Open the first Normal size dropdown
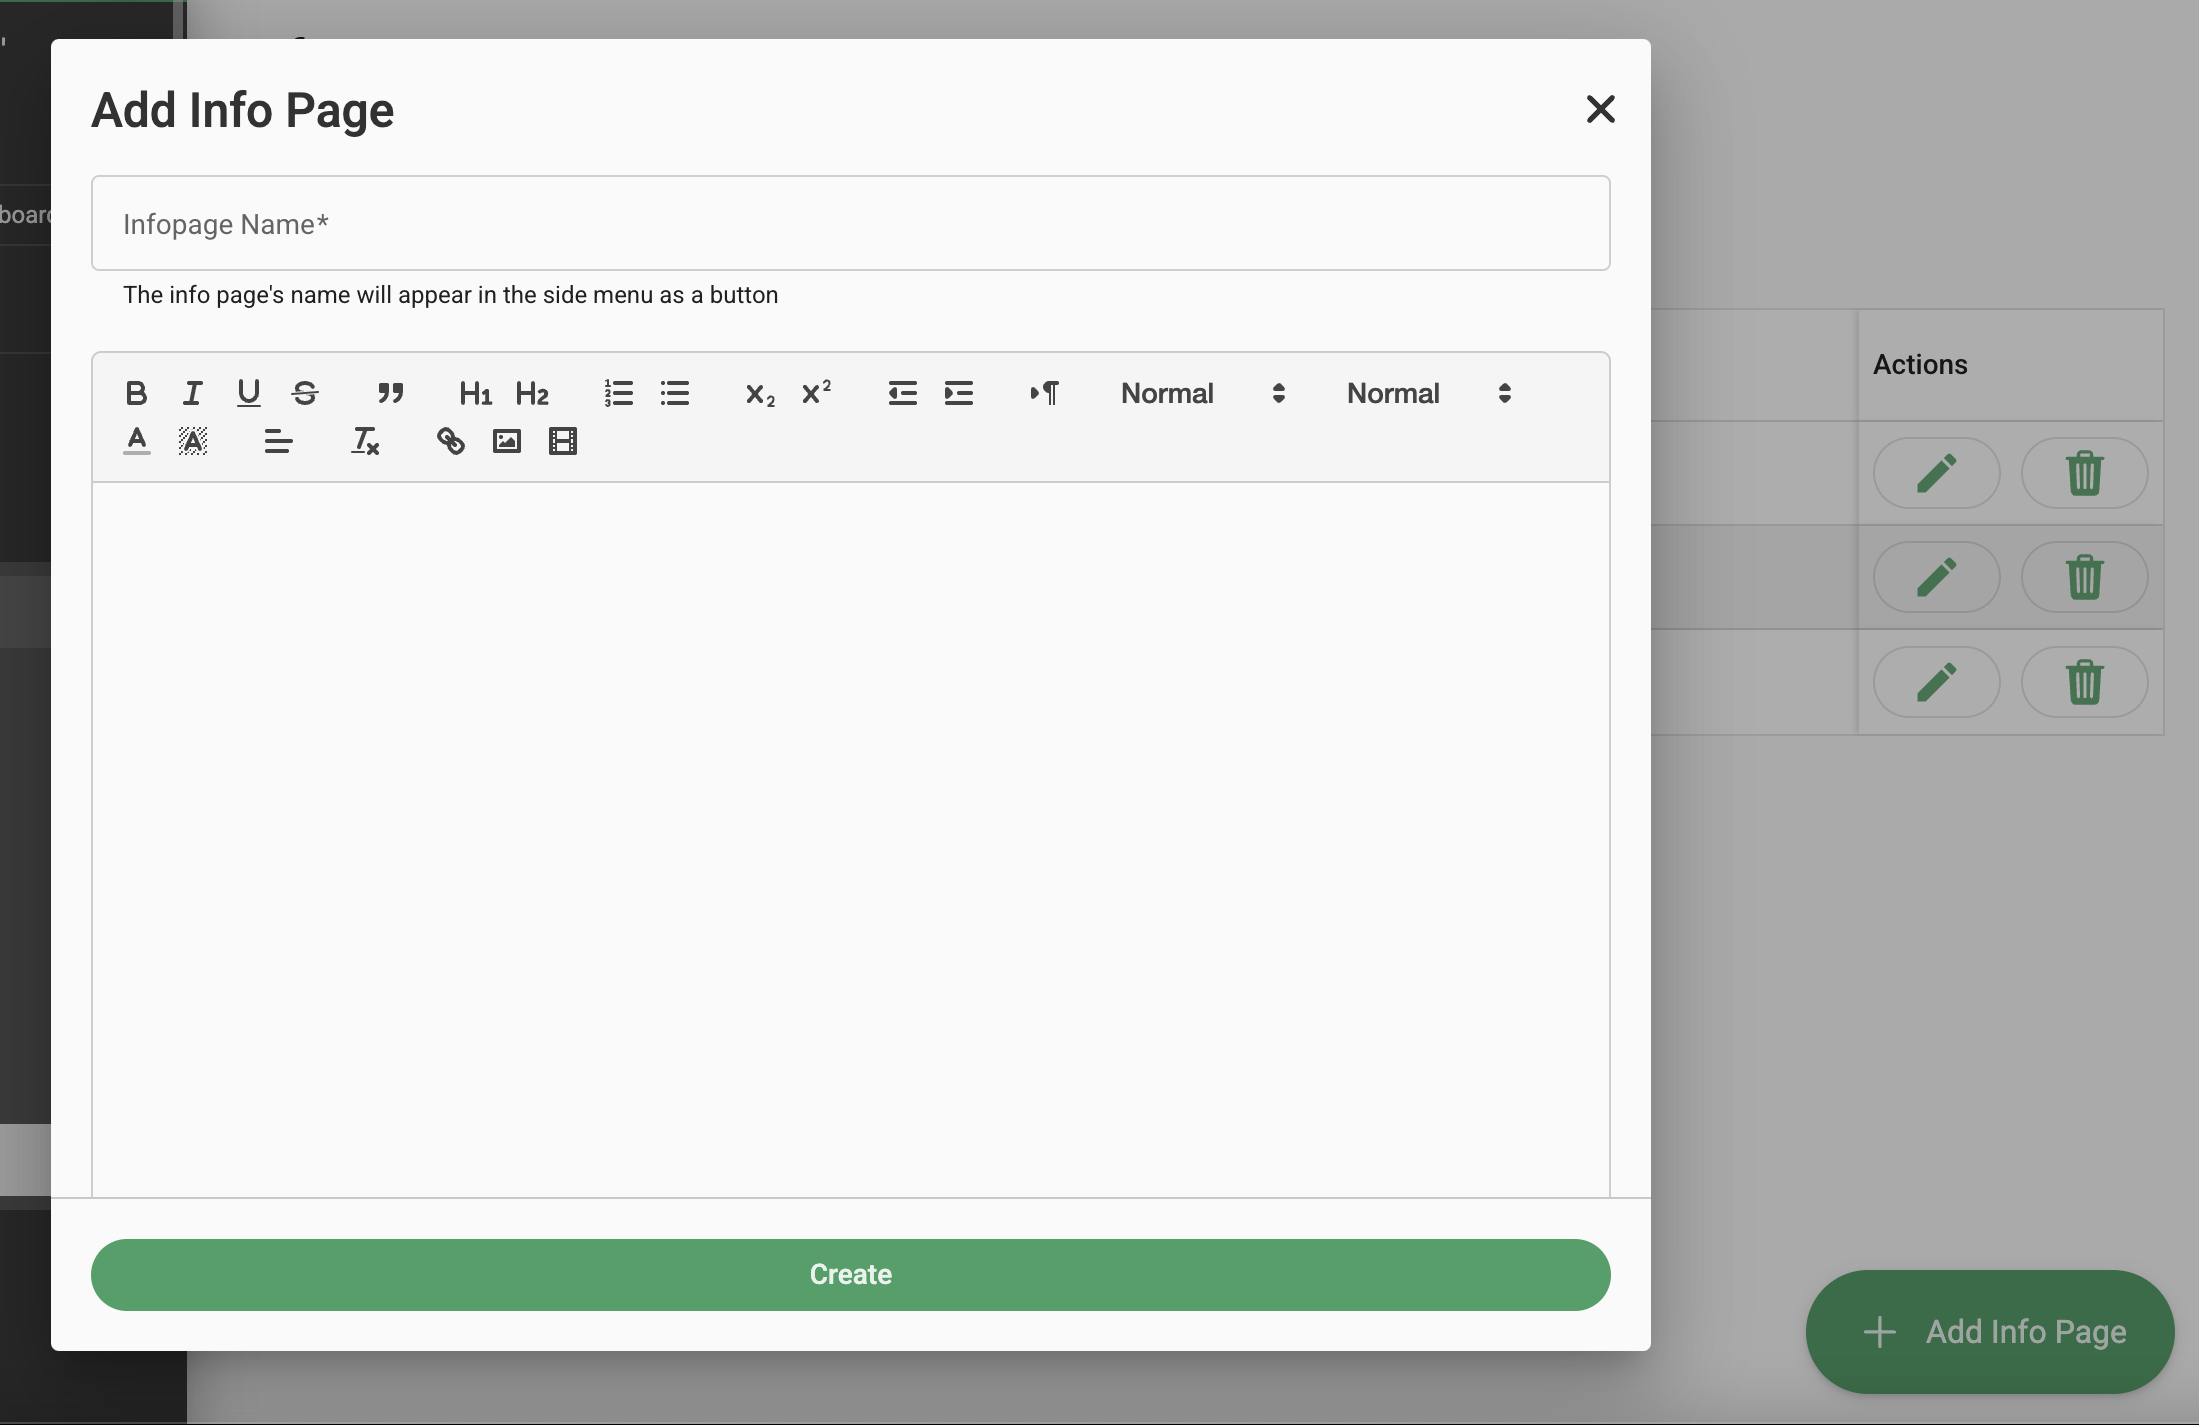This screenshot has width=2199, height=1425. pos(1202,393)
